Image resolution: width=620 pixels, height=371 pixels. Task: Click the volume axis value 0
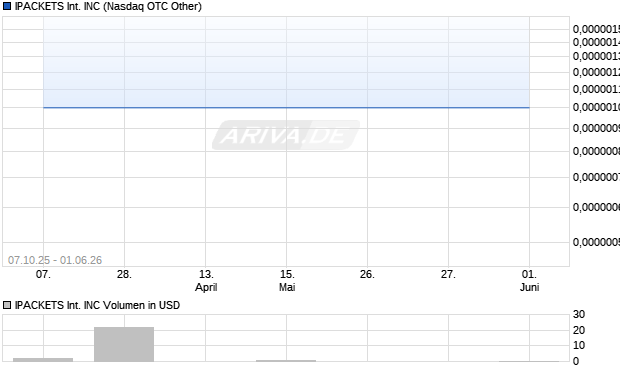click(x=576, y=361)
